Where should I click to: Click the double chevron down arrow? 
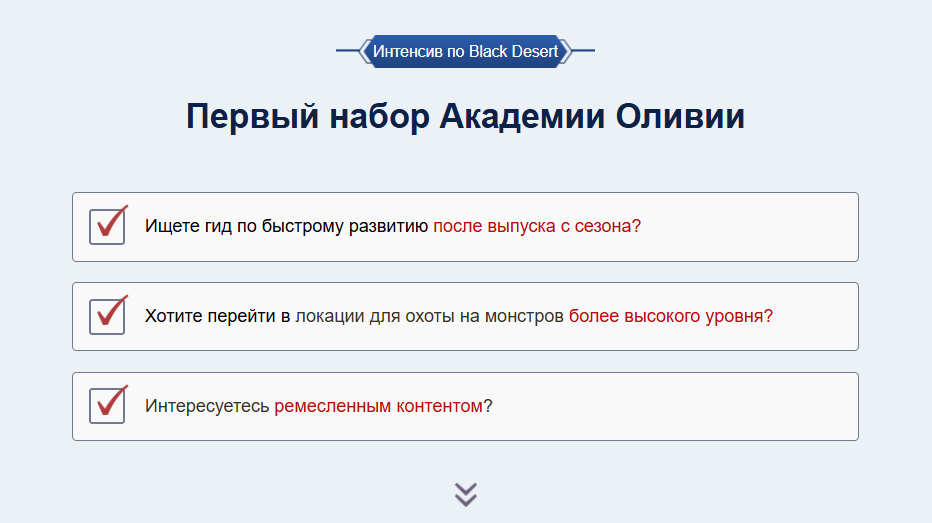465,494
